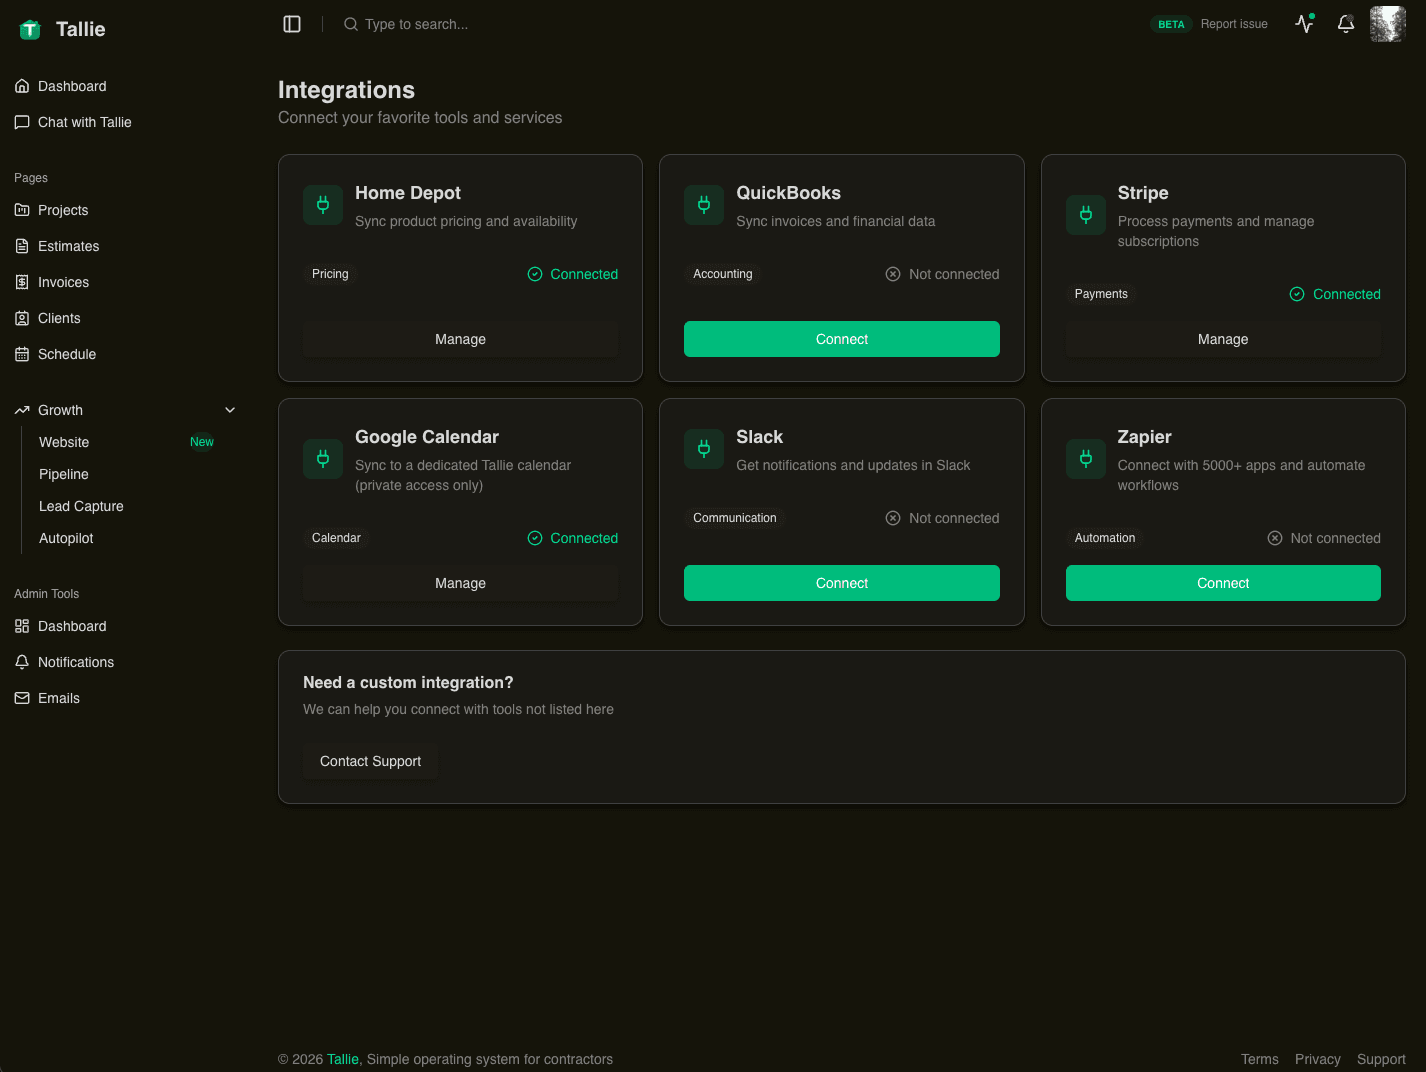Open Autopilot under Growth

[x=66, y=538]
